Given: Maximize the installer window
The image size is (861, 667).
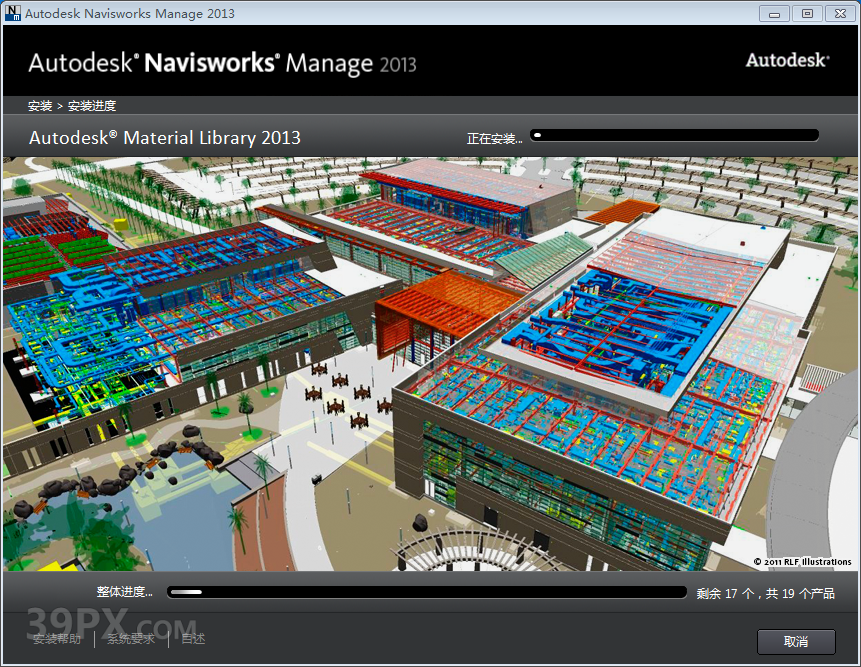Looking at the screenshot, I should point(806,13).
